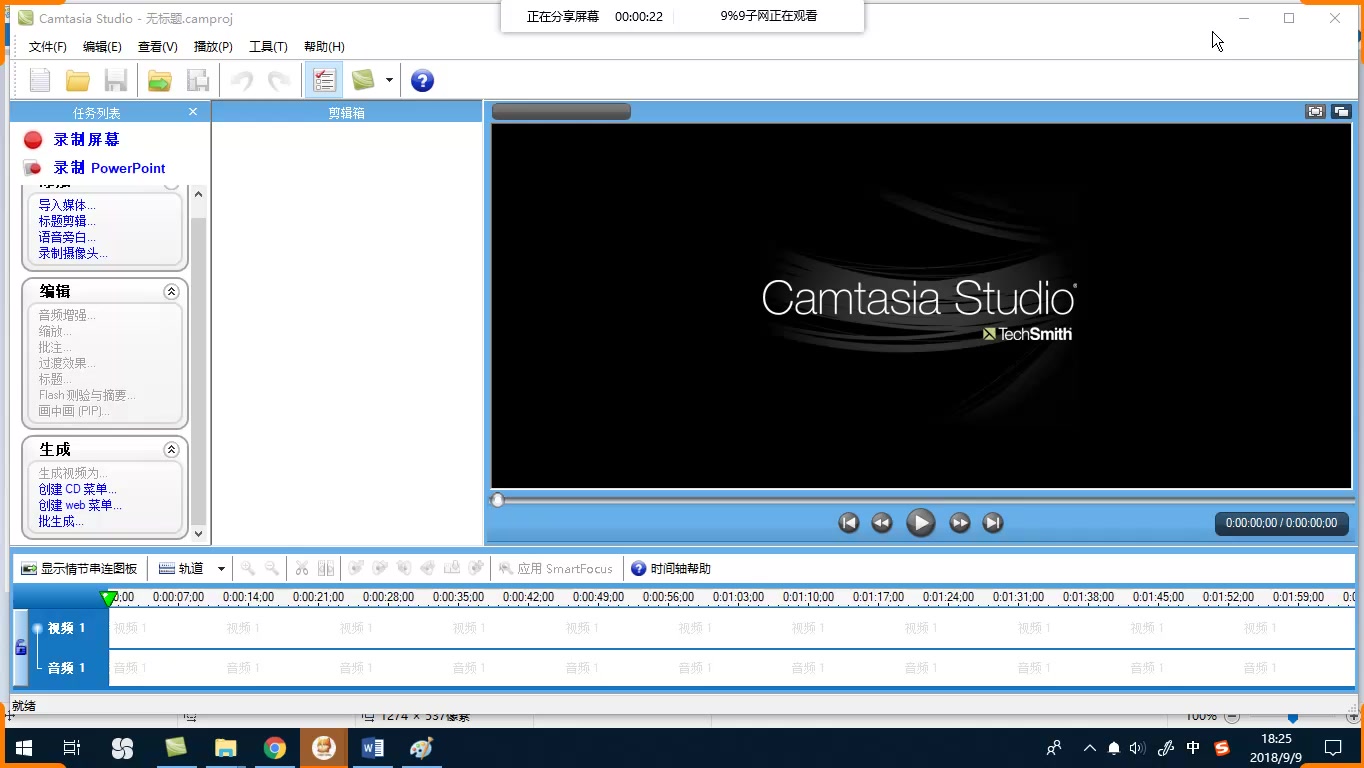Click the 创建 web 菜单... link
This screenshot has height=768, width=1364.
pyautogui.click(x=80, y=505)
